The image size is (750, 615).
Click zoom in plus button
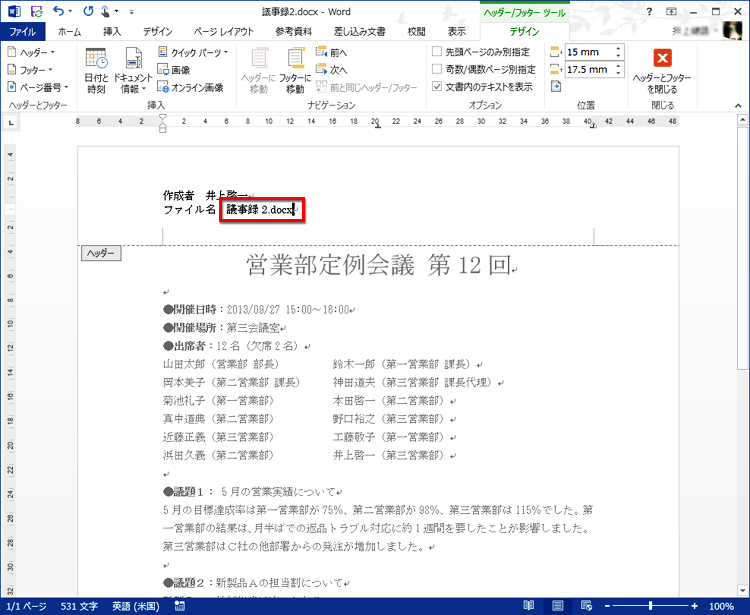point(695,606)
